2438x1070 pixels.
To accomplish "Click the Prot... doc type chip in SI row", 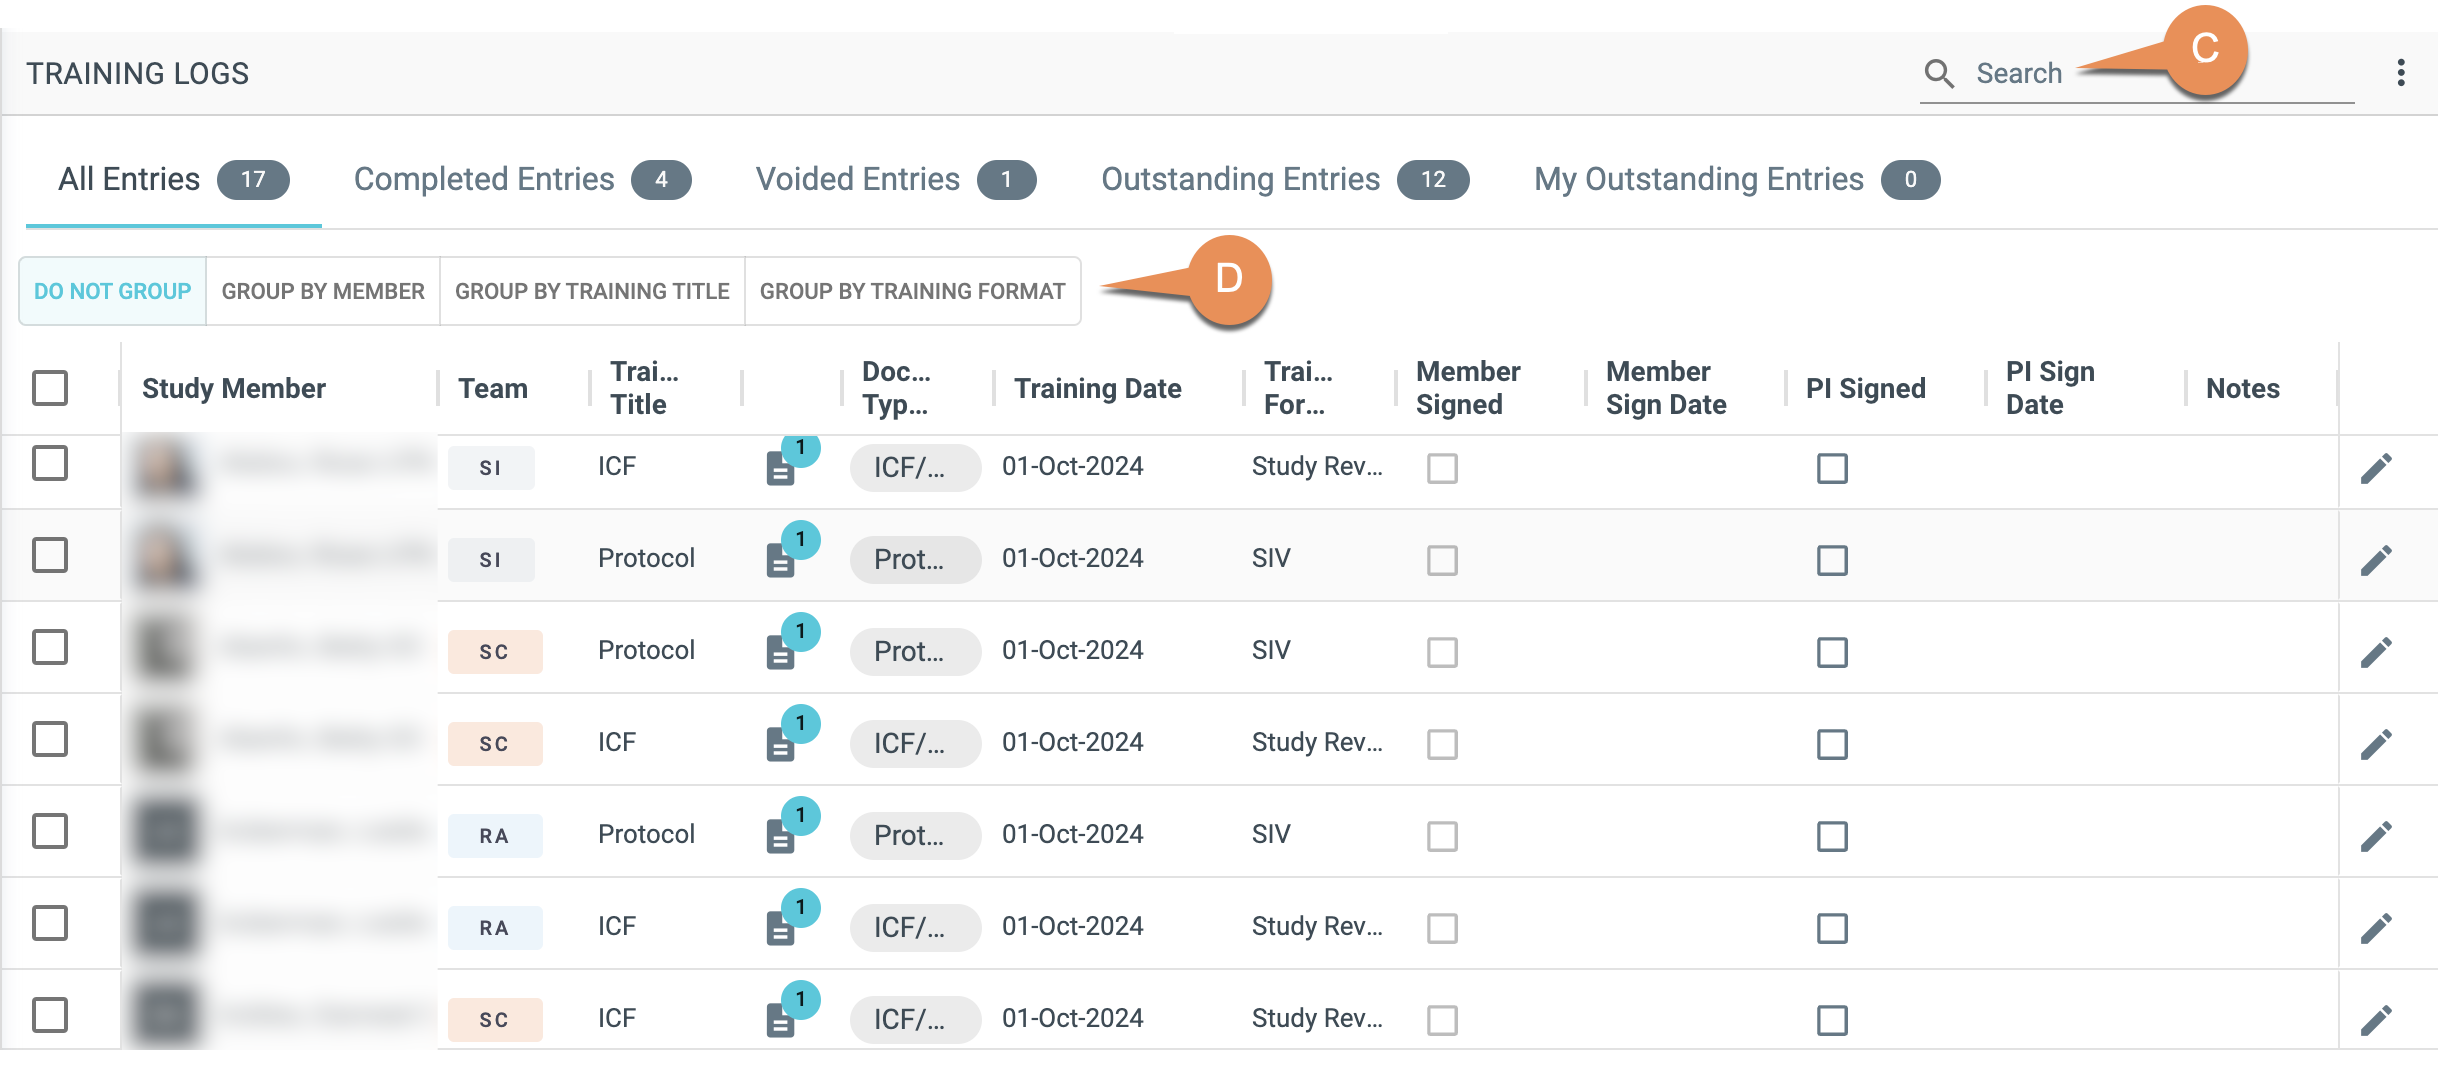I will 915,560.
